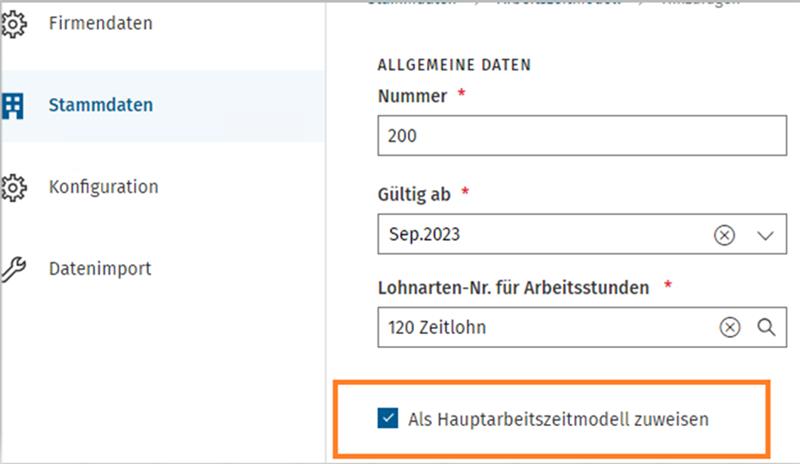Uncheck Als Hauptarbeitszeitmodell zuweisen checkbox
The height and width of the screenshot is (464, 800).
(x=388, y=419)
